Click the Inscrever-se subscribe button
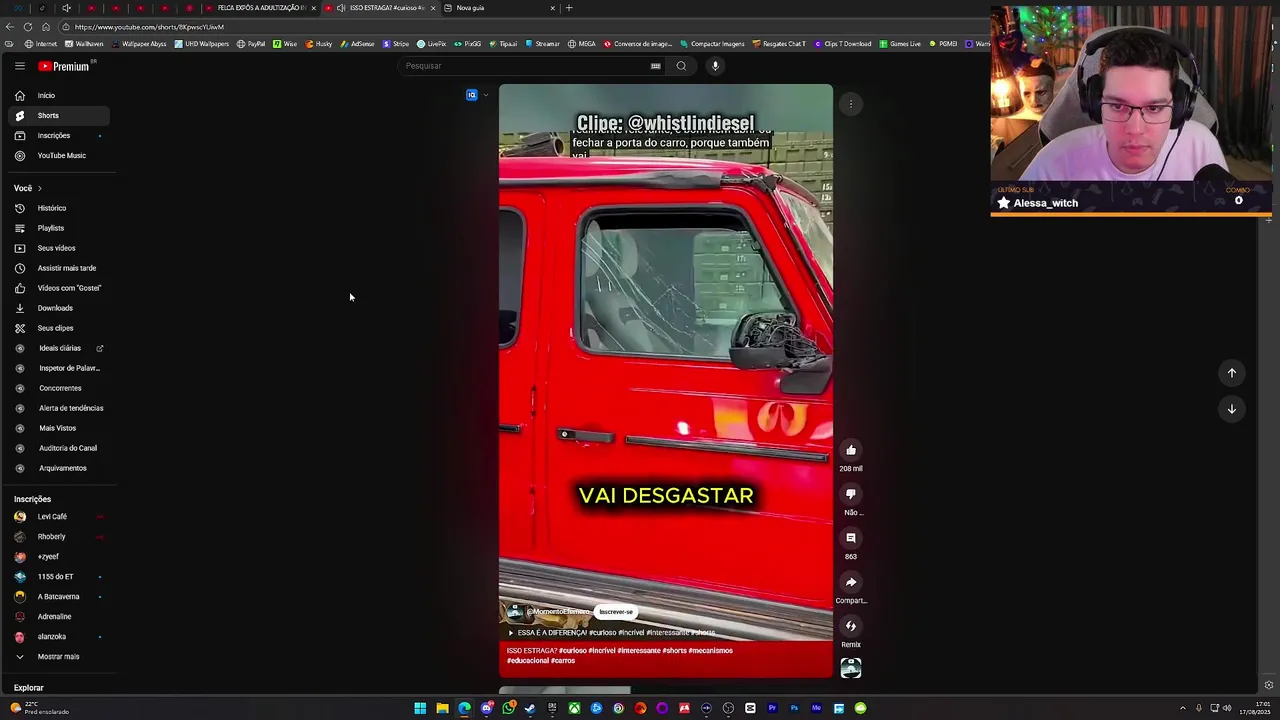The image size is (1280, 720). [x=616, y=612]
